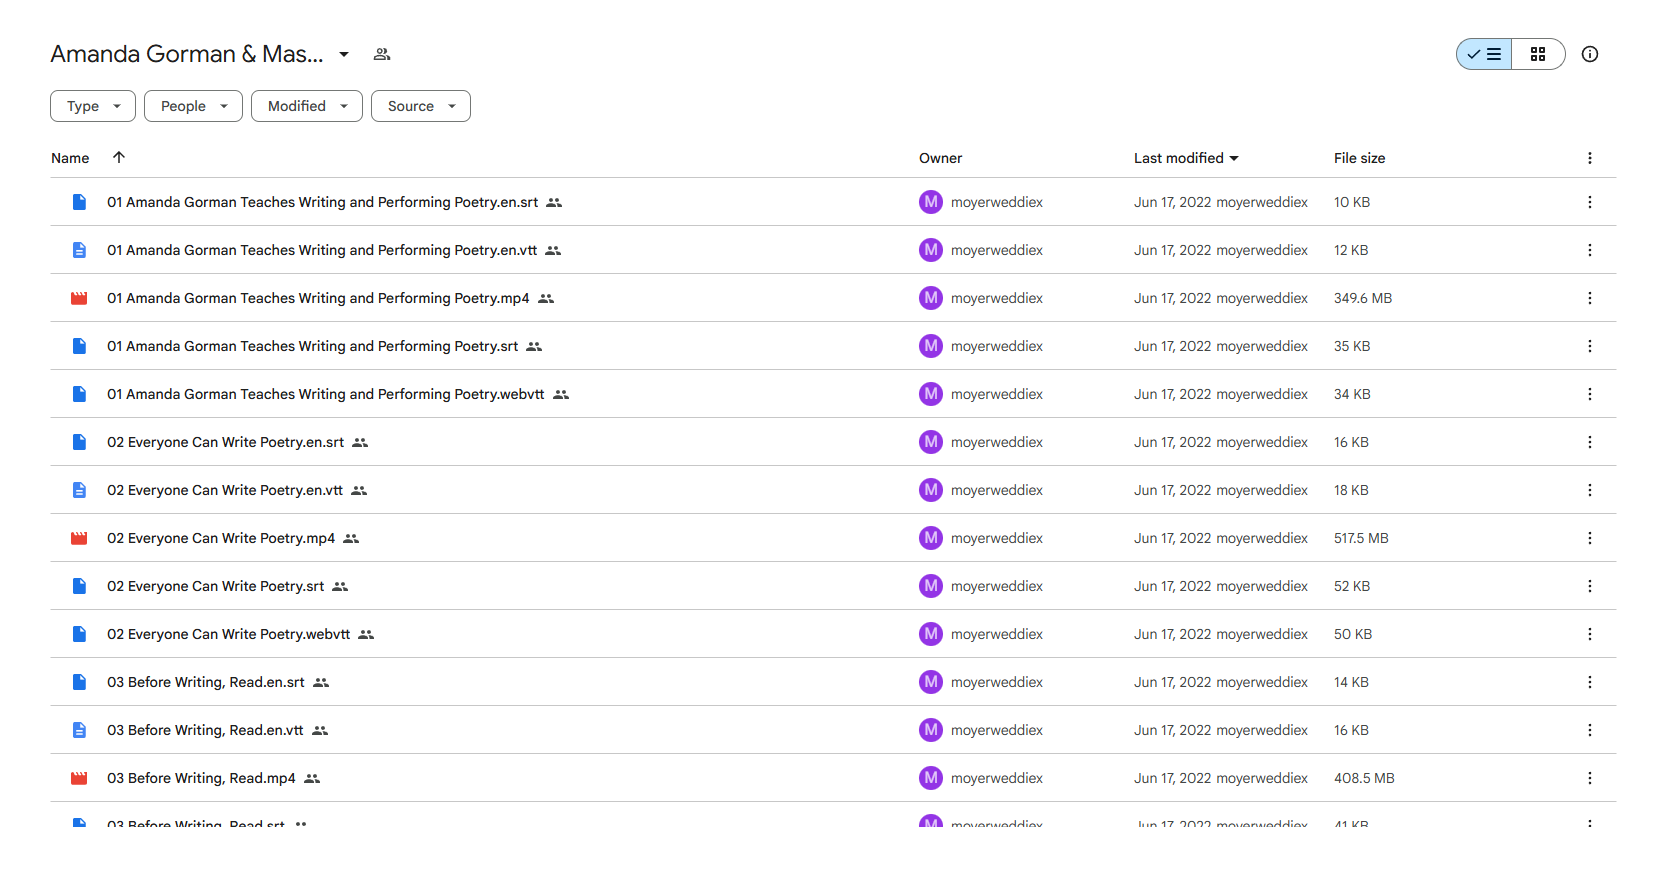1664x876 pixels.
Task: Open the Last modified sort dropdown
Action: point(1186,158)
